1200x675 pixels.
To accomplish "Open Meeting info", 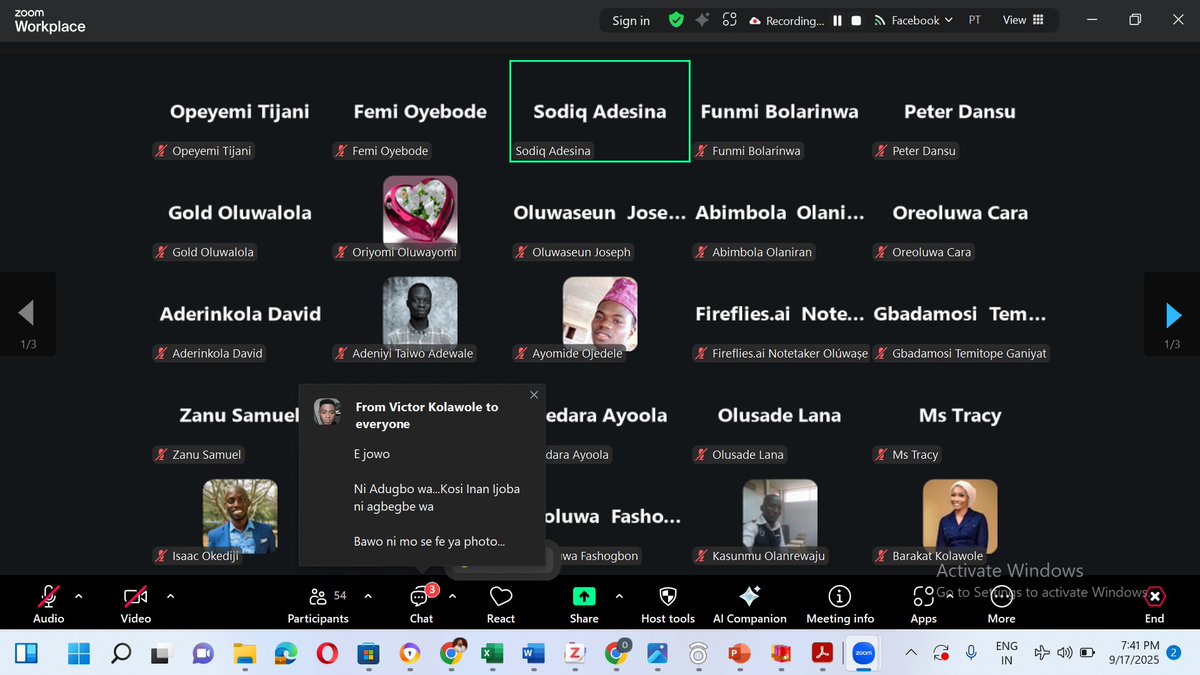I will [x=840, y=603].
